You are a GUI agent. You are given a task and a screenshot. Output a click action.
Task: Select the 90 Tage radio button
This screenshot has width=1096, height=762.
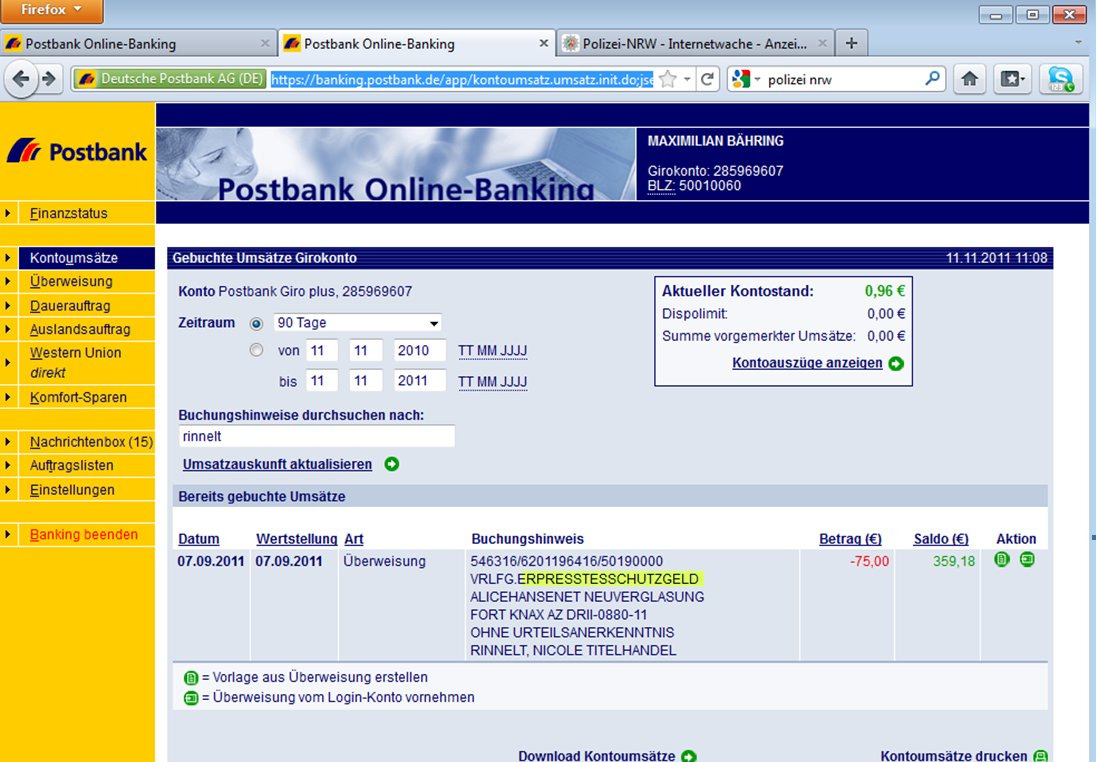pos(257,323)
